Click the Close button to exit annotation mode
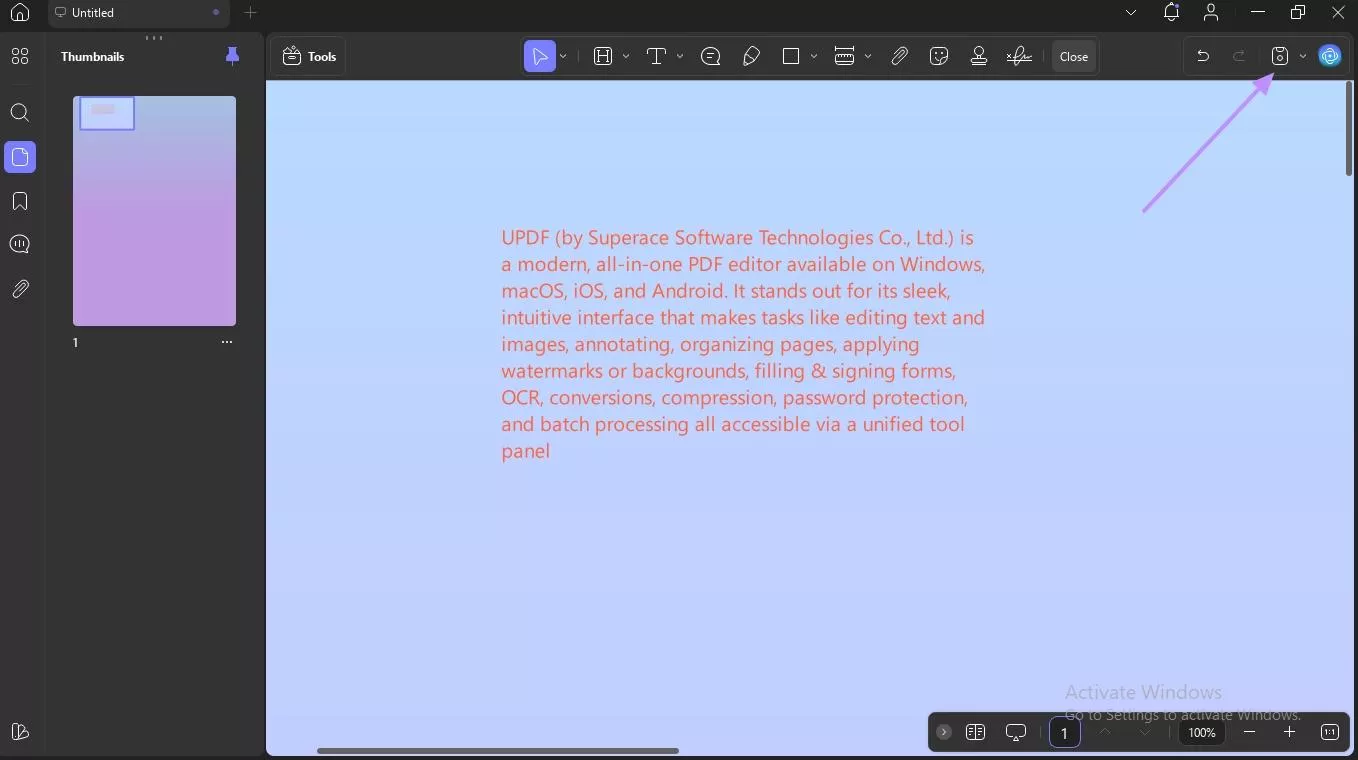This screenshot has width=1358, height=760. tap(1073, 56)
